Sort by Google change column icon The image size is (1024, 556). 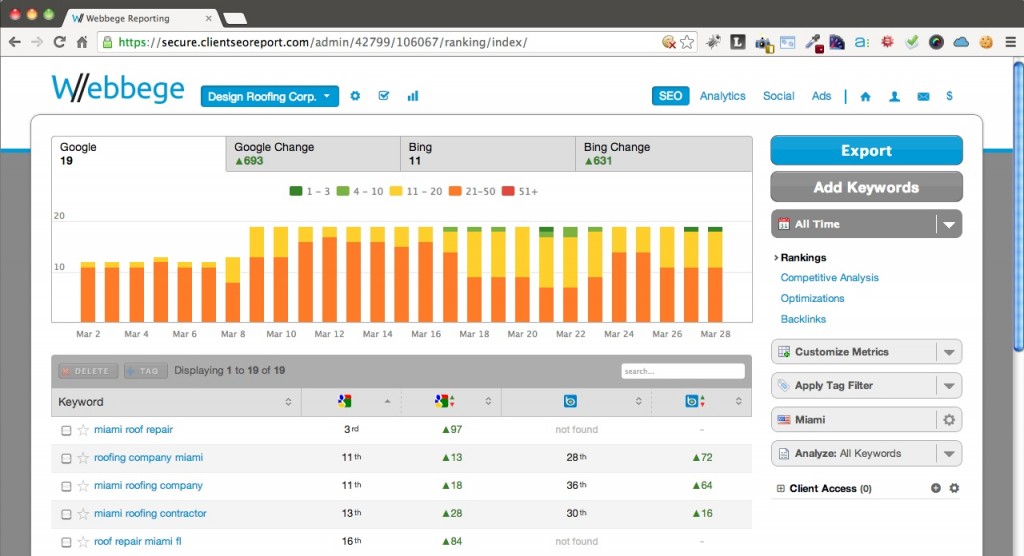pos(445,401)
